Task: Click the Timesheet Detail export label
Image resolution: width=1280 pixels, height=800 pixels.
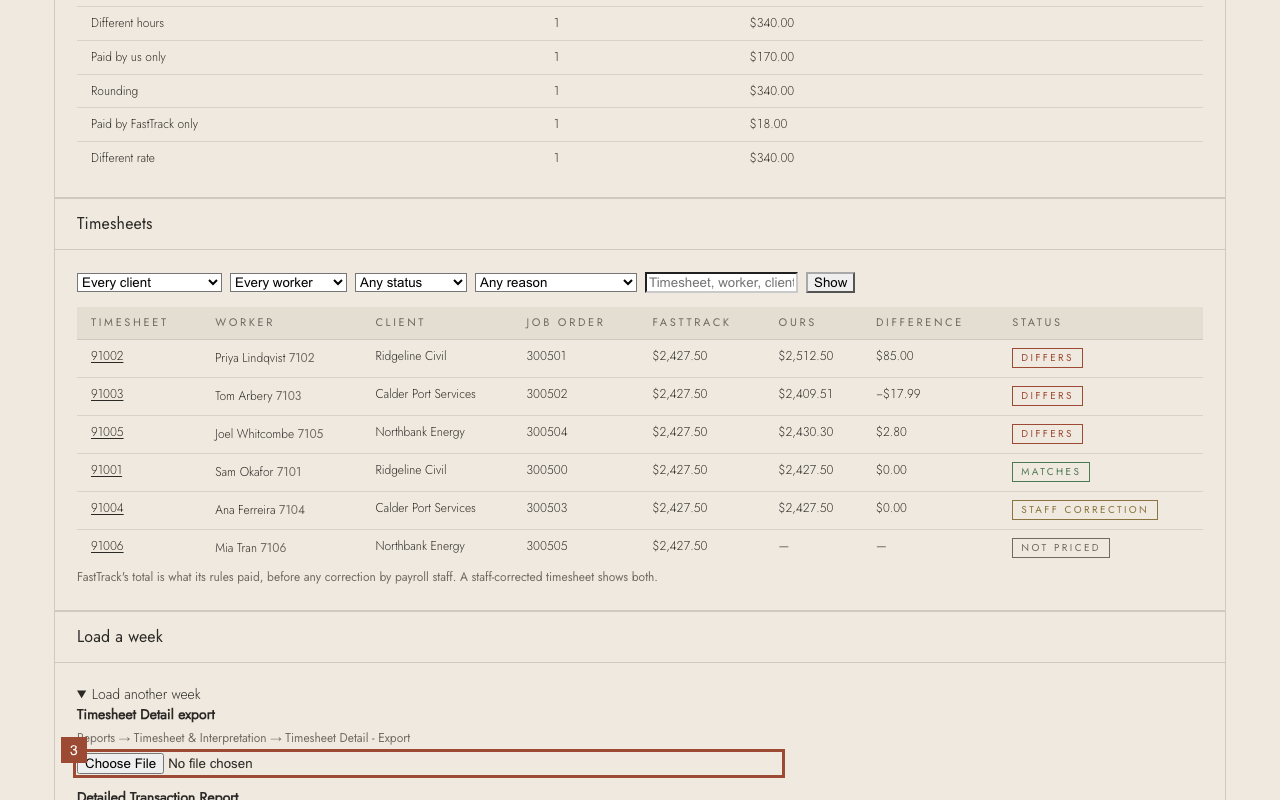Action: (x=146, y=715)
